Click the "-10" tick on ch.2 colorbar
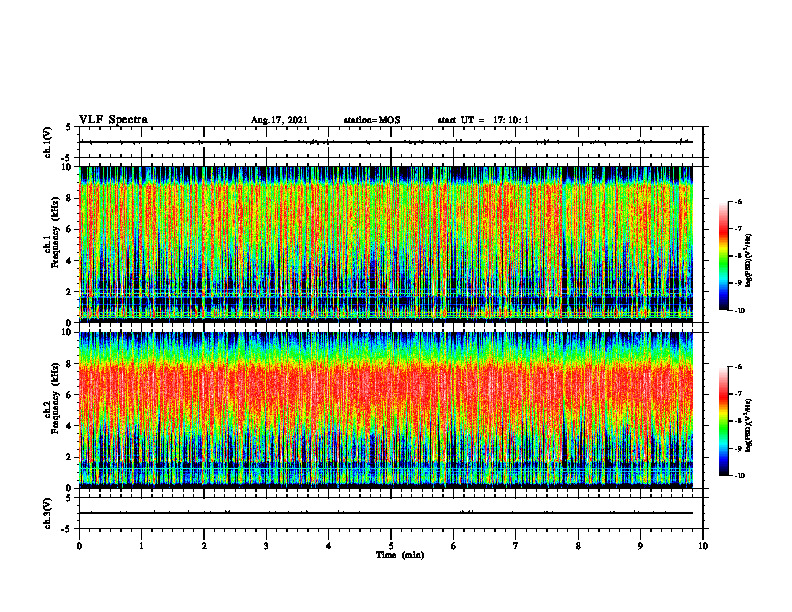 [740, 475]
